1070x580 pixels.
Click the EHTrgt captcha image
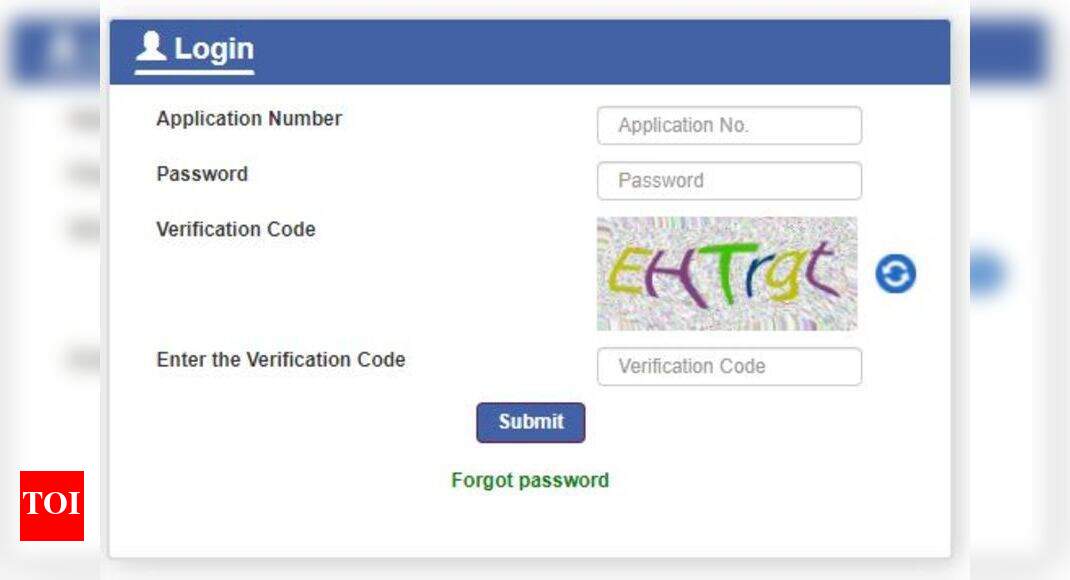[727, 274]
